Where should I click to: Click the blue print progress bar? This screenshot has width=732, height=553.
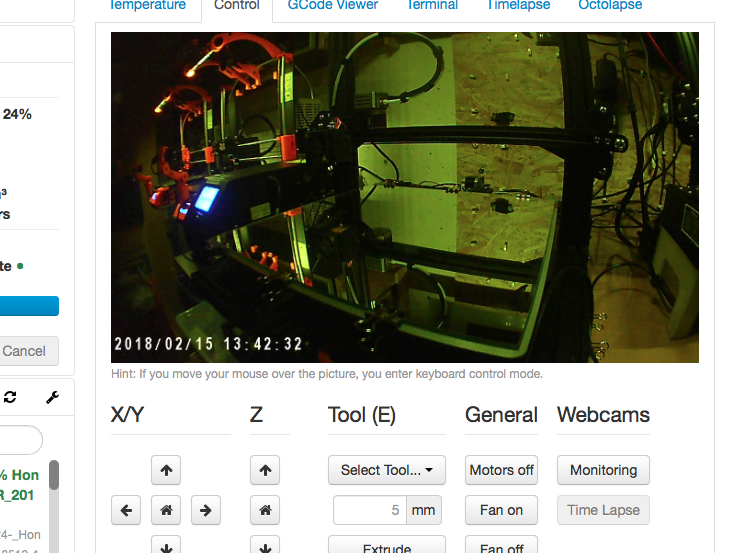tap(29, 306)
